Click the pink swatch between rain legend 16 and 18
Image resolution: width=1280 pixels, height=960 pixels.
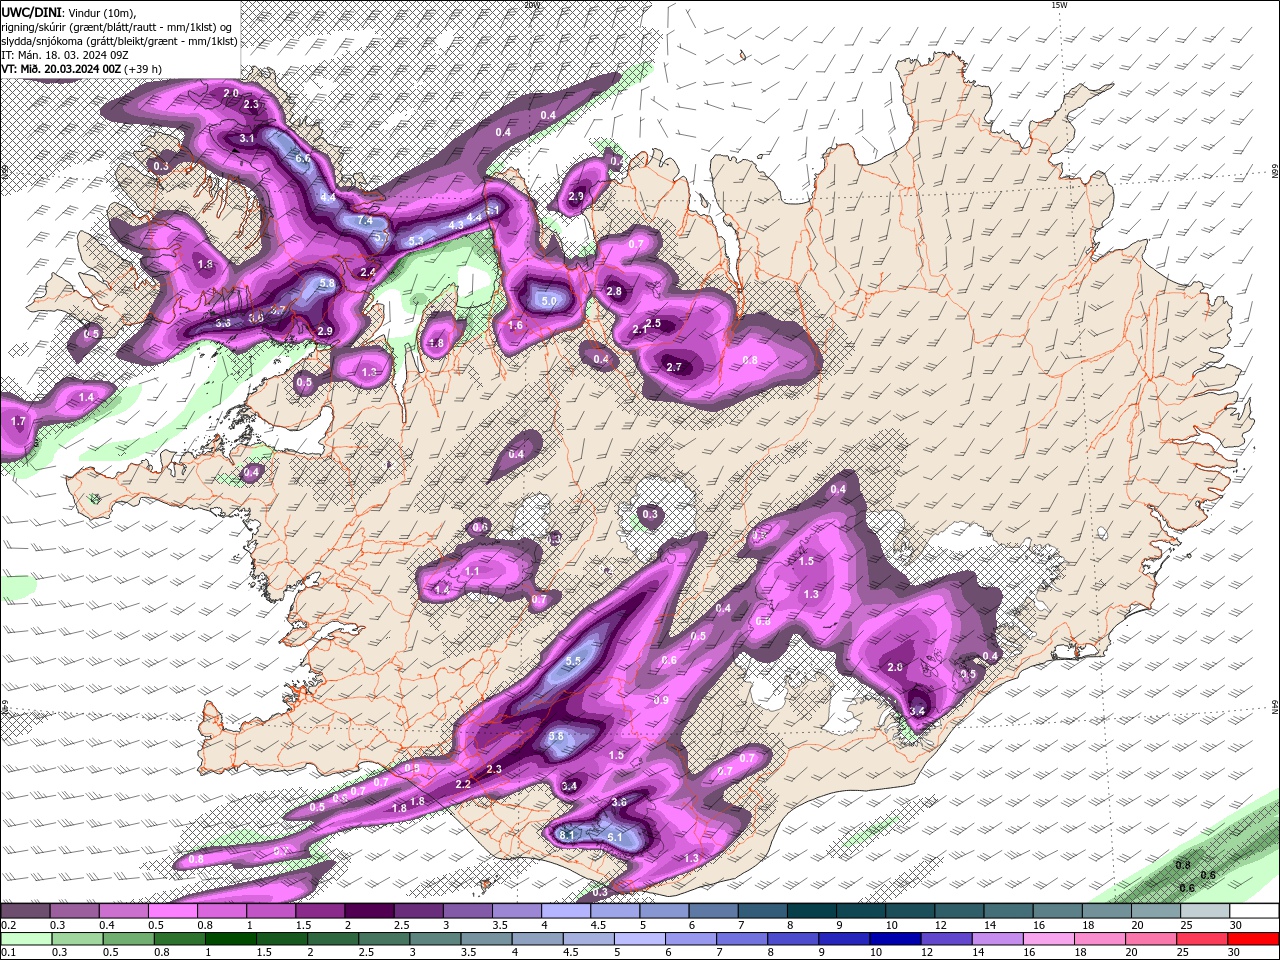(1048, 939)
